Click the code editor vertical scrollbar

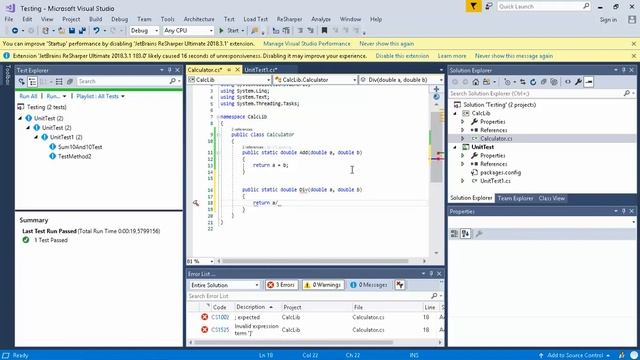(436, 147)
